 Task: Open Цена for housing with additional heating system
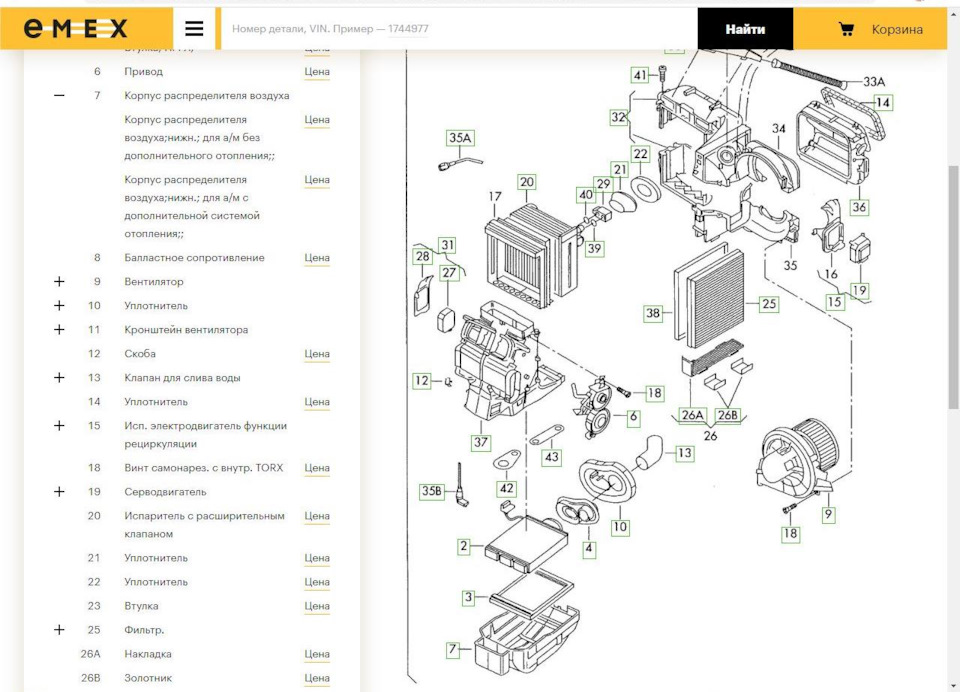[x=317, y=180]
